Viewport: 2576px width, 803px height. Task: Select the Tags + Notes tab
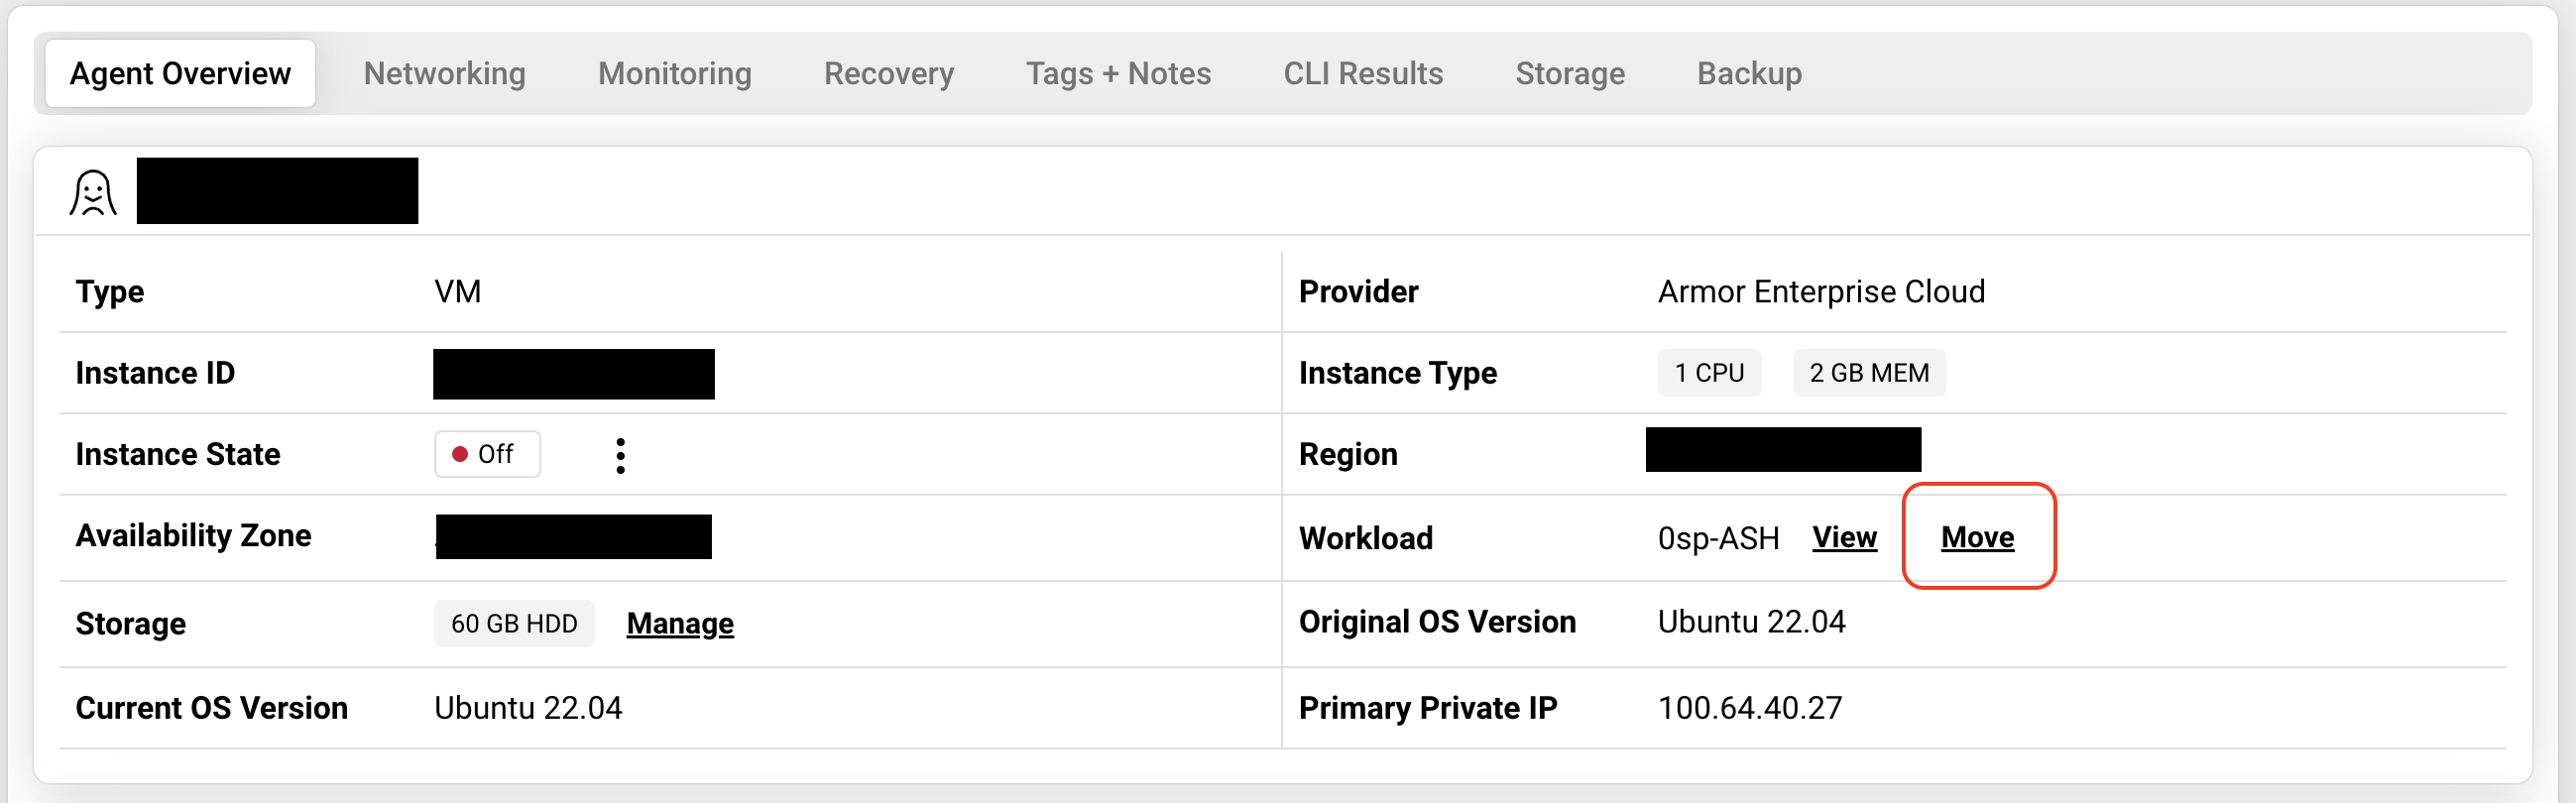pos(1117,73)
